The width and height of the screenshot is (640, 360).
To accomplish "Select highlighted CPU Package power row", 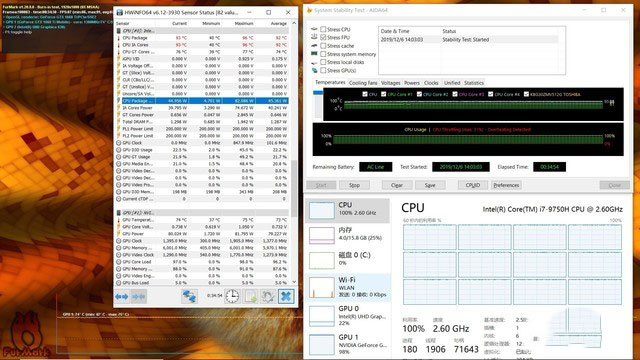I will click(202, 101).
